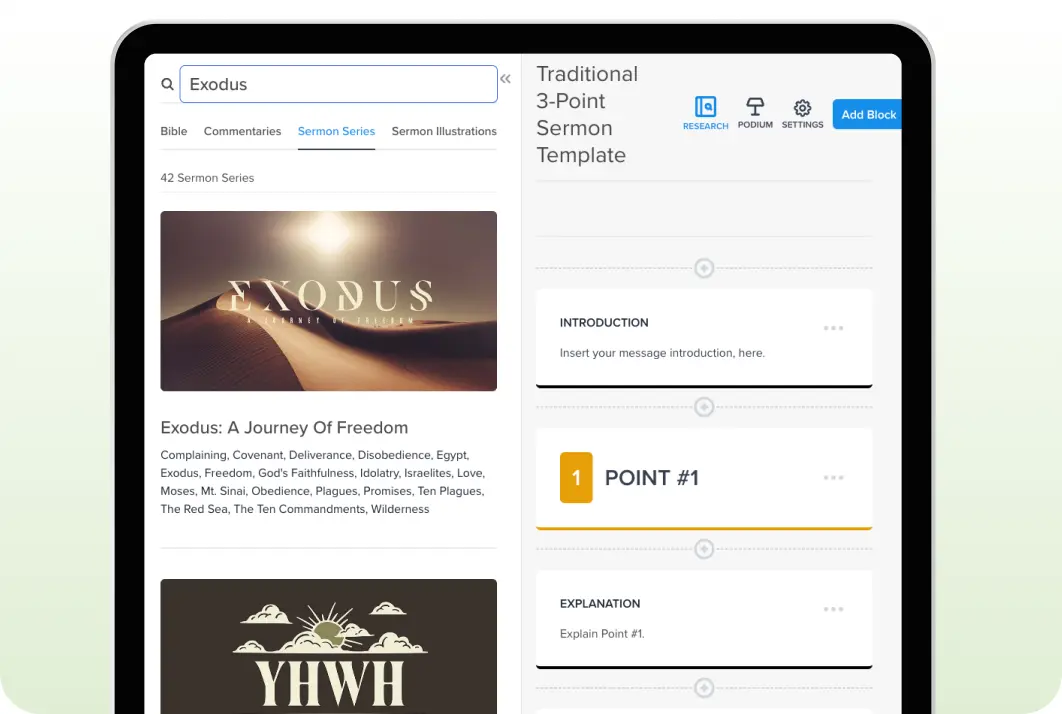Open the Point #1 block options menu
This screenshot has height=714, width=1062.
[x=834, y=477]
